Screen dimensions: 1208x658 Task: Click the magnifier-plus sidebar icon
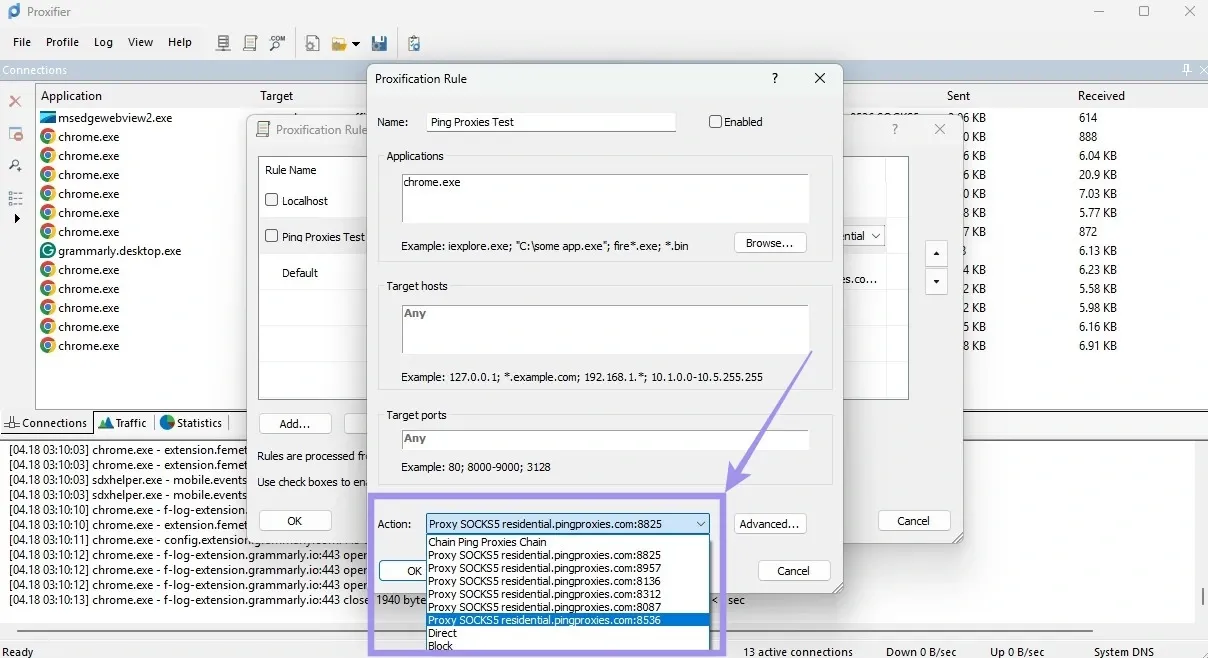[x=15, y=166]
